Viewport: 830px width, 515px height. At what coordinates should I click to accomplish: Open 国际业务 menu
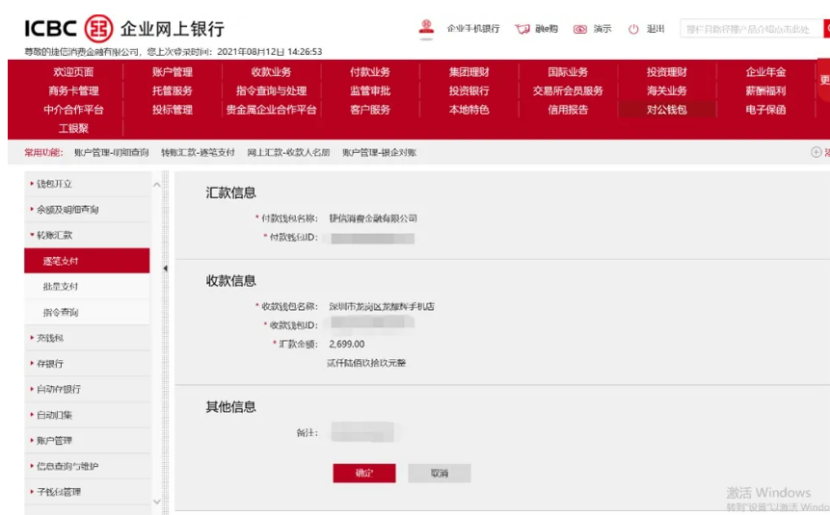coord(568,72)
